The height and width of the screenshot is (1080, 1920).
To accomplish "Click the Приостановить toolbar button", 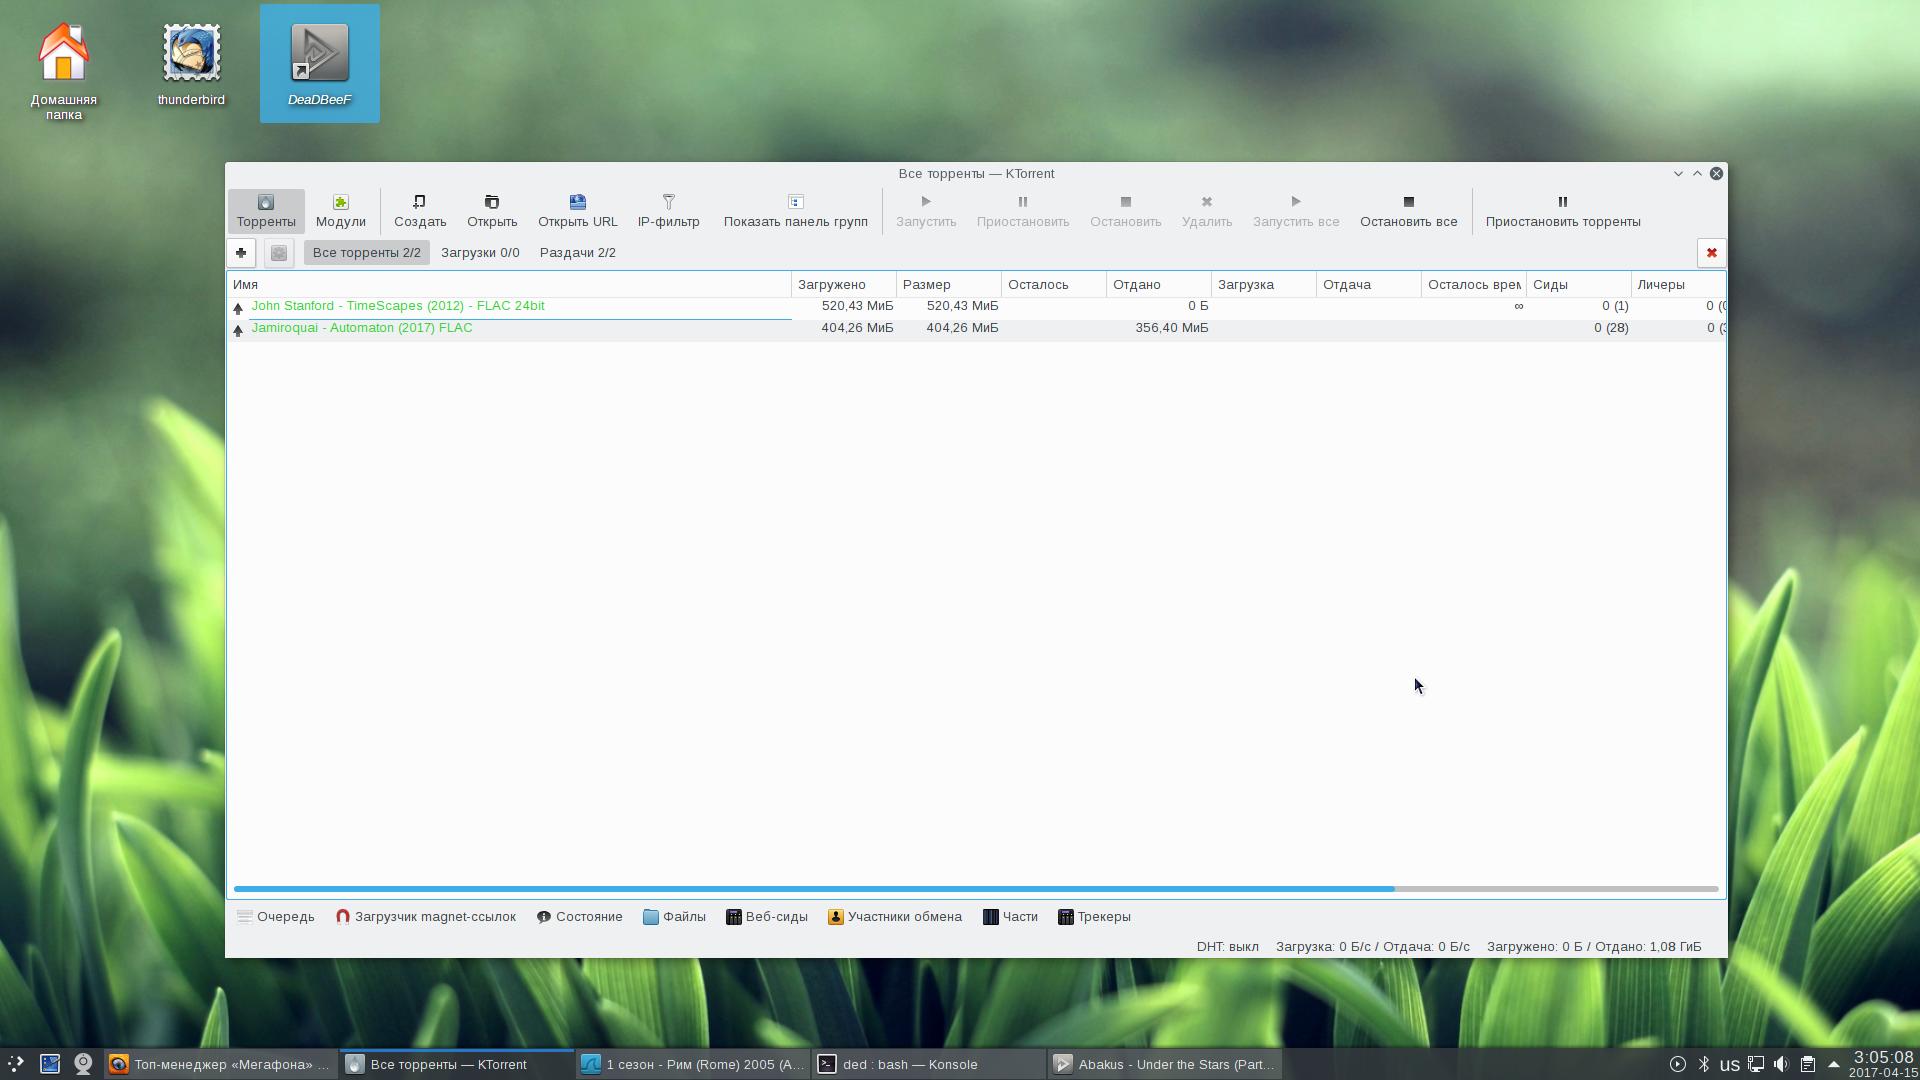I will (1023, 211).
